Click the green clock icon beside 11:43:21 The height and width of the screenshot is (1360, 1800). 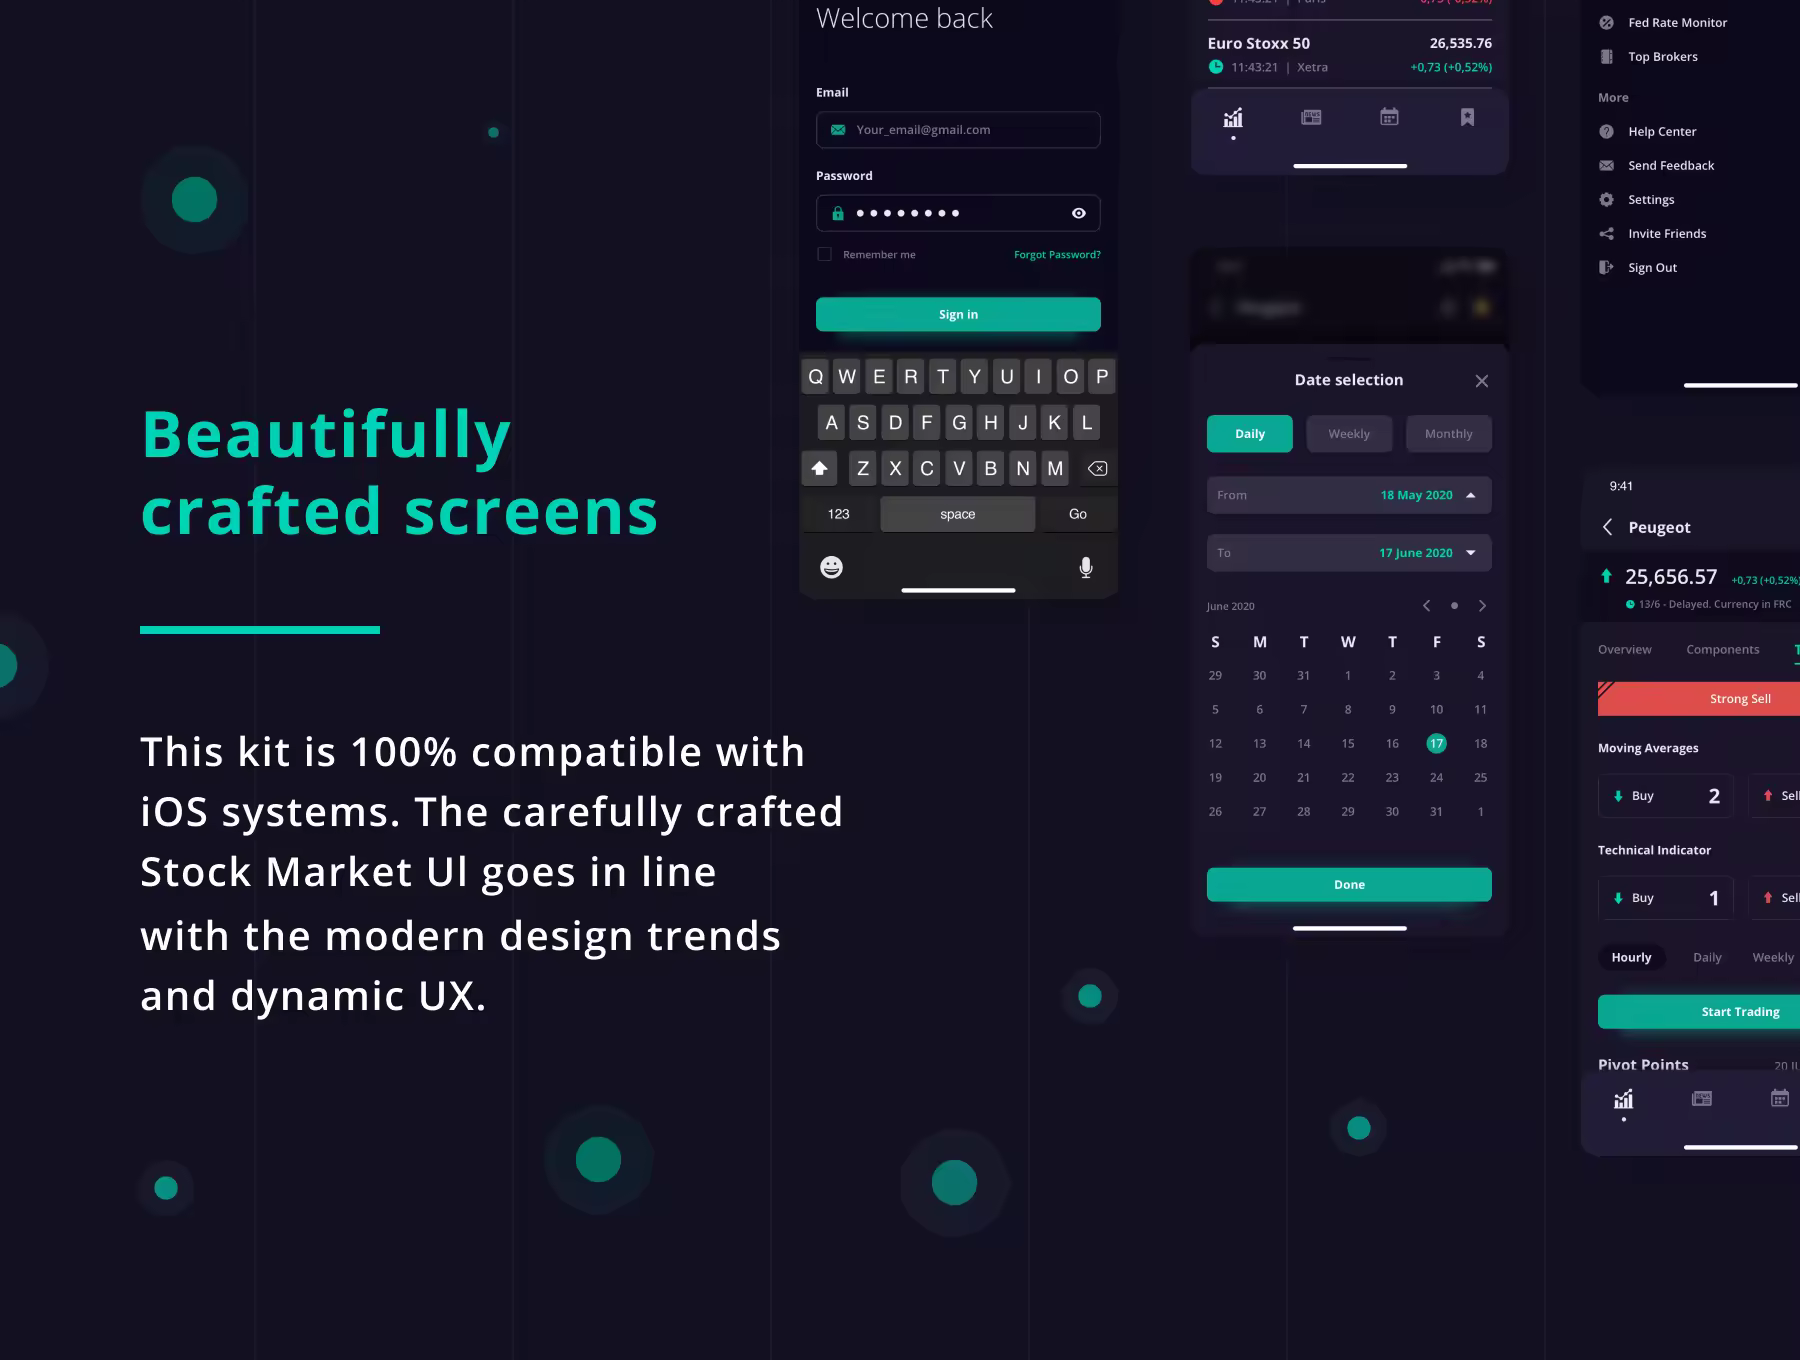pos(1216,67)
